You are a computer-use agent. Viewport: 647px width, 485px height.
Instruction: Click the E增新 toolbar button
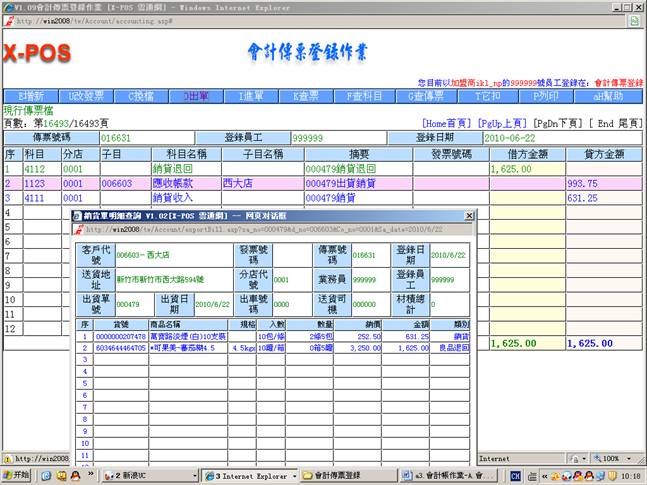[x=31, y=96]
